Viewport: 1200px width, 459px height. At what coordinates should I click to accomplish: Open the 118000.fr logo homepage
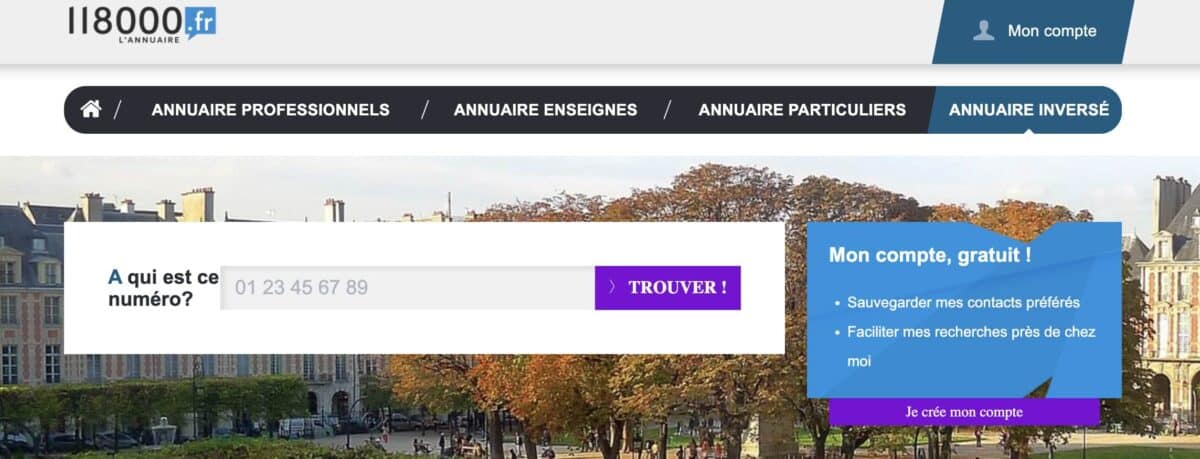pyautogui.click(x=142, y=24)
